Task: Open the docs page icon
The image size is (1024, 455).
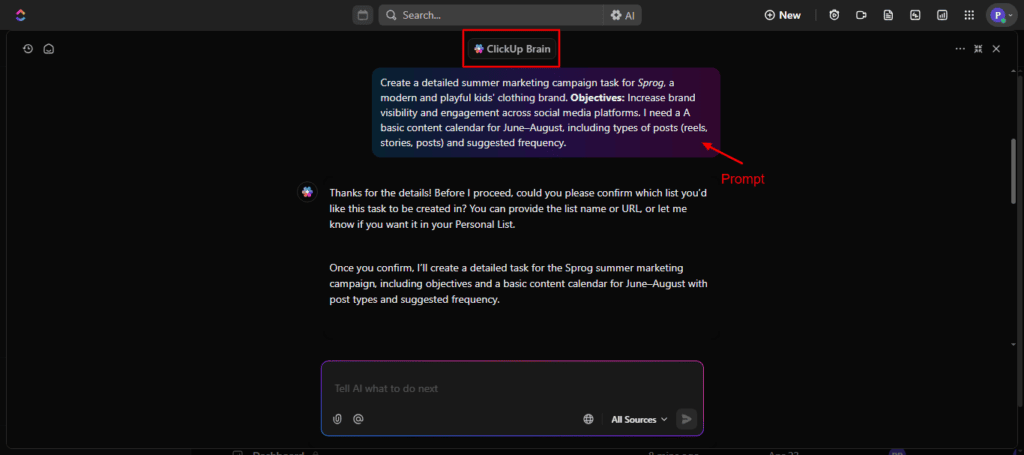Action: coord(888,15)
